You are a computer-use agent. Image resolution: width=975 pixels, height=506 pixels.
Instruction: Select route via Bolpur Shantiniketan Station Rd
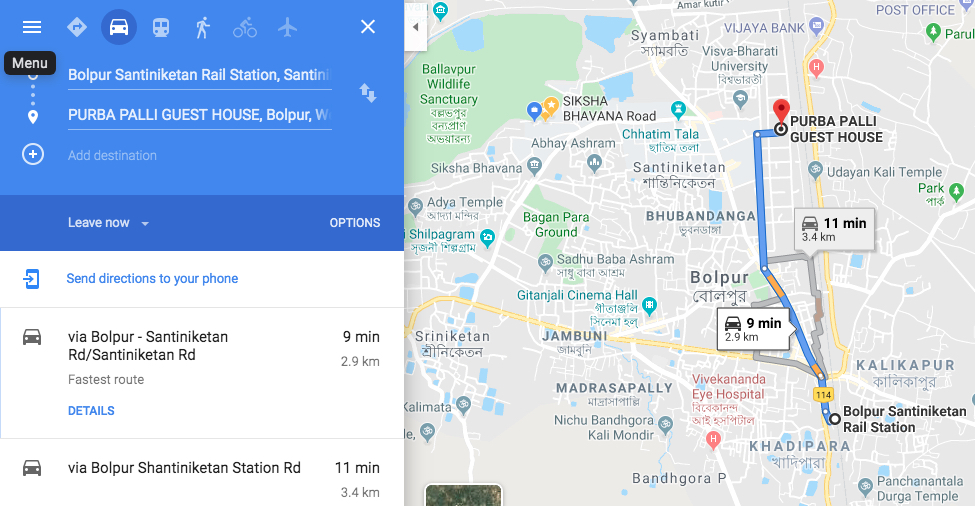(202, 472)
